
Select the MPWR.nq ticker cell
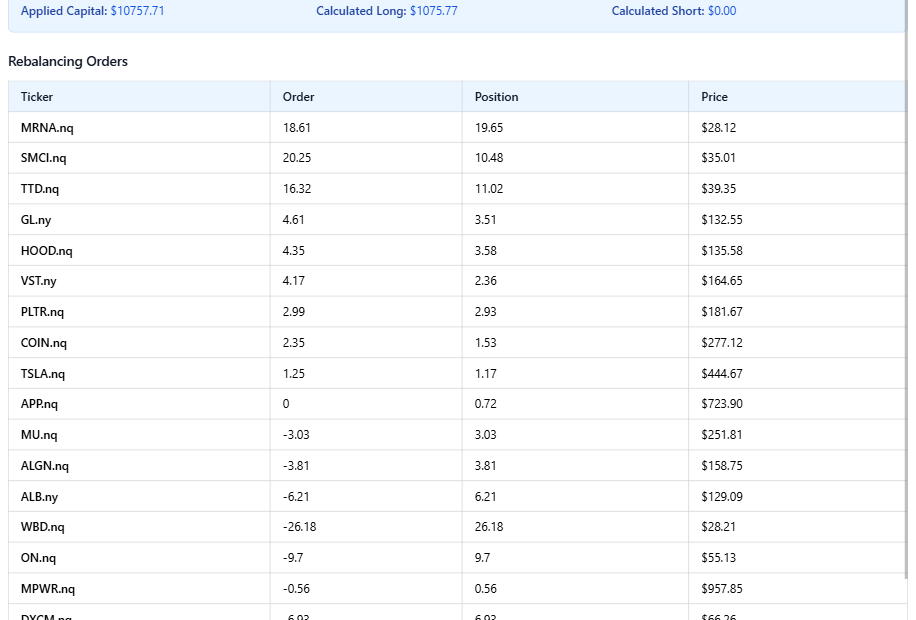coord(48,589)
